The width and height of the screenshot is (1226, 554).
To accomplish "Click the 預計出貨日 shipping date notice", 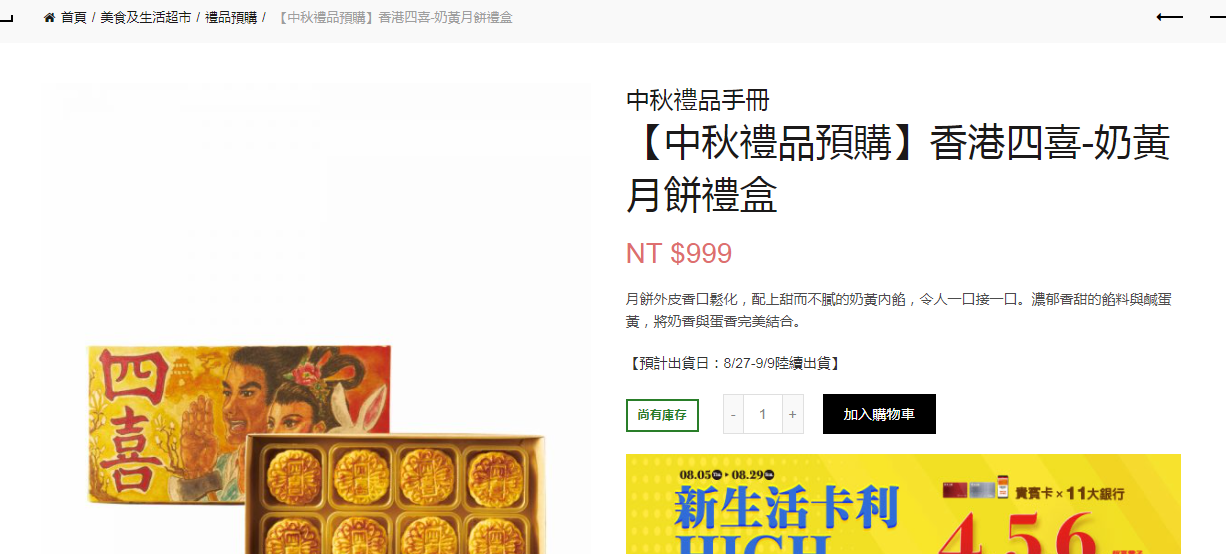I will click(x=733, y=363).
